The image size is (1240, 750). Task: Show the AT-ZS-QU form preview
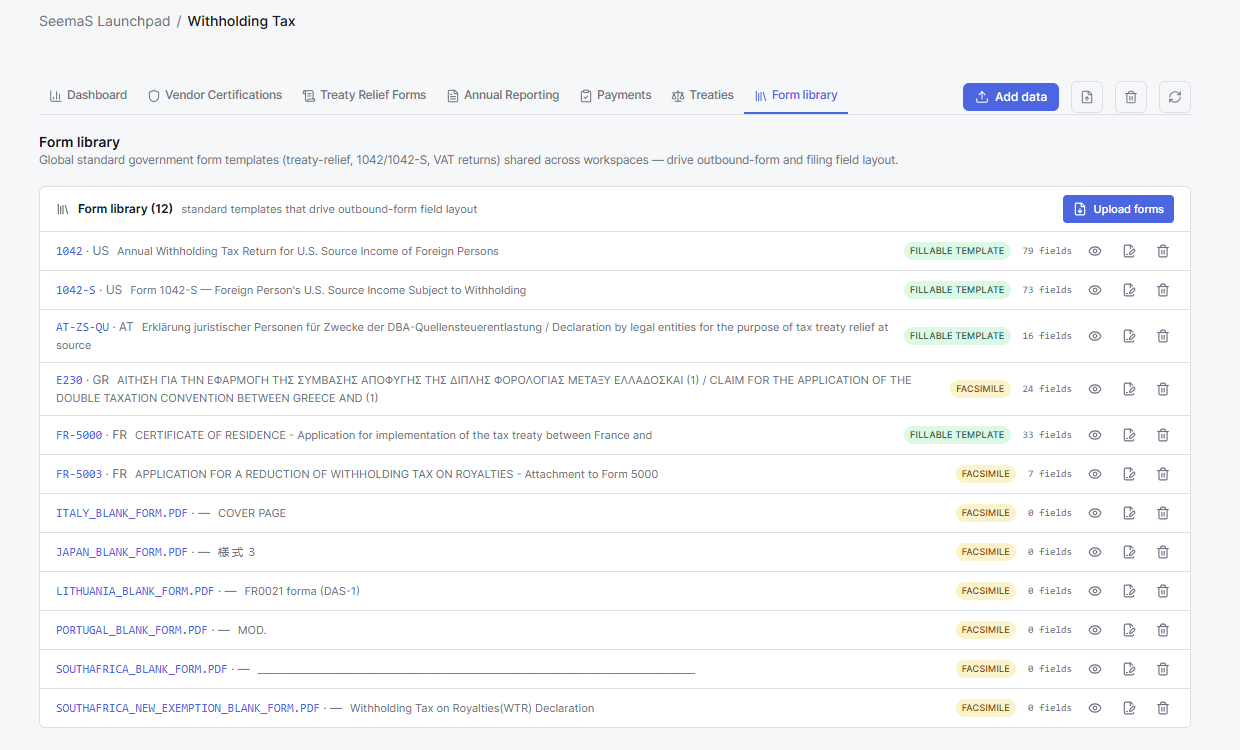[x=1095, y=336]
